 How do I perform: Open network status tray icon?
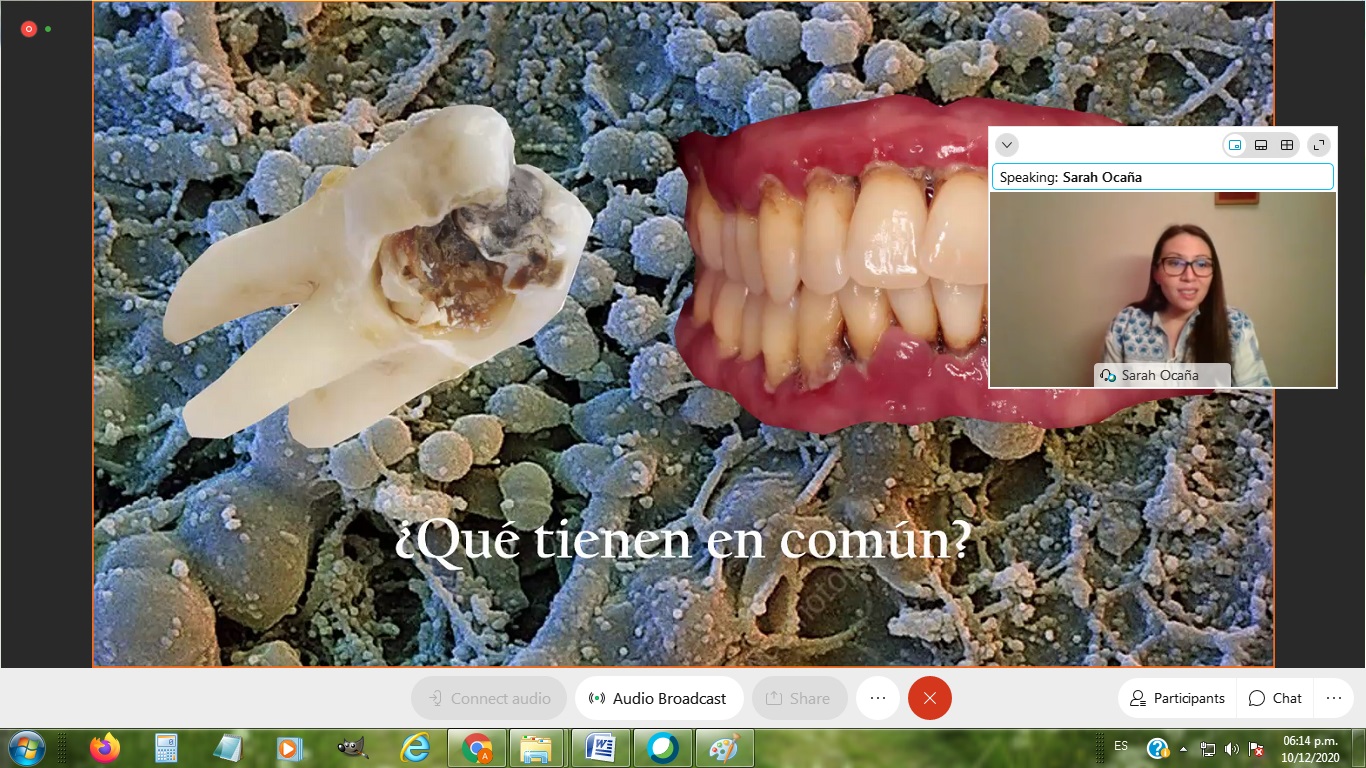(x=1208, y=748)
